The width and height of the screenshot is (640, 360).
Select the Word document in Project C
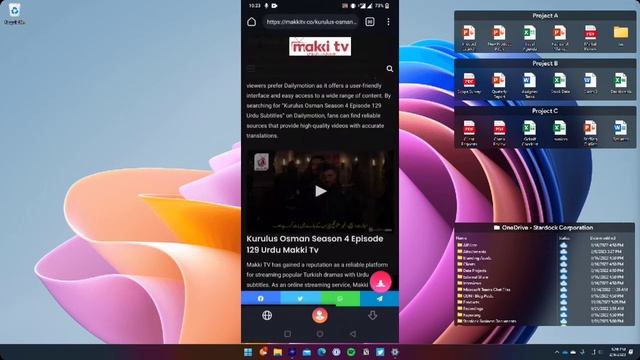pyautogui.click(x=620, y=131)
